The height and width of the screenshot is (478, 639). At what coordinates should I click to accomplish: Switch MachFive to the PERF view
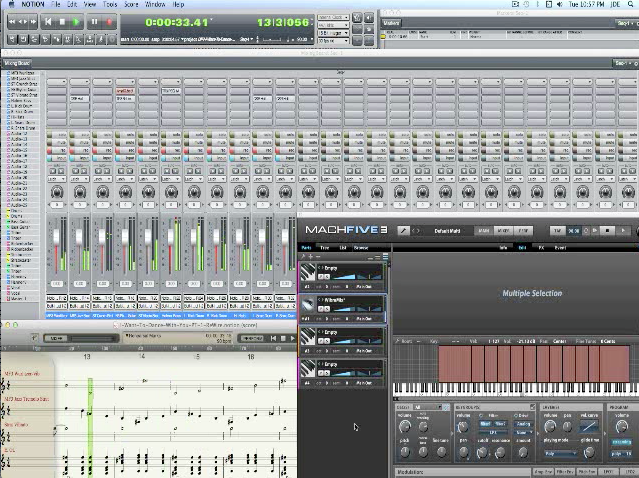click(523, 231)
